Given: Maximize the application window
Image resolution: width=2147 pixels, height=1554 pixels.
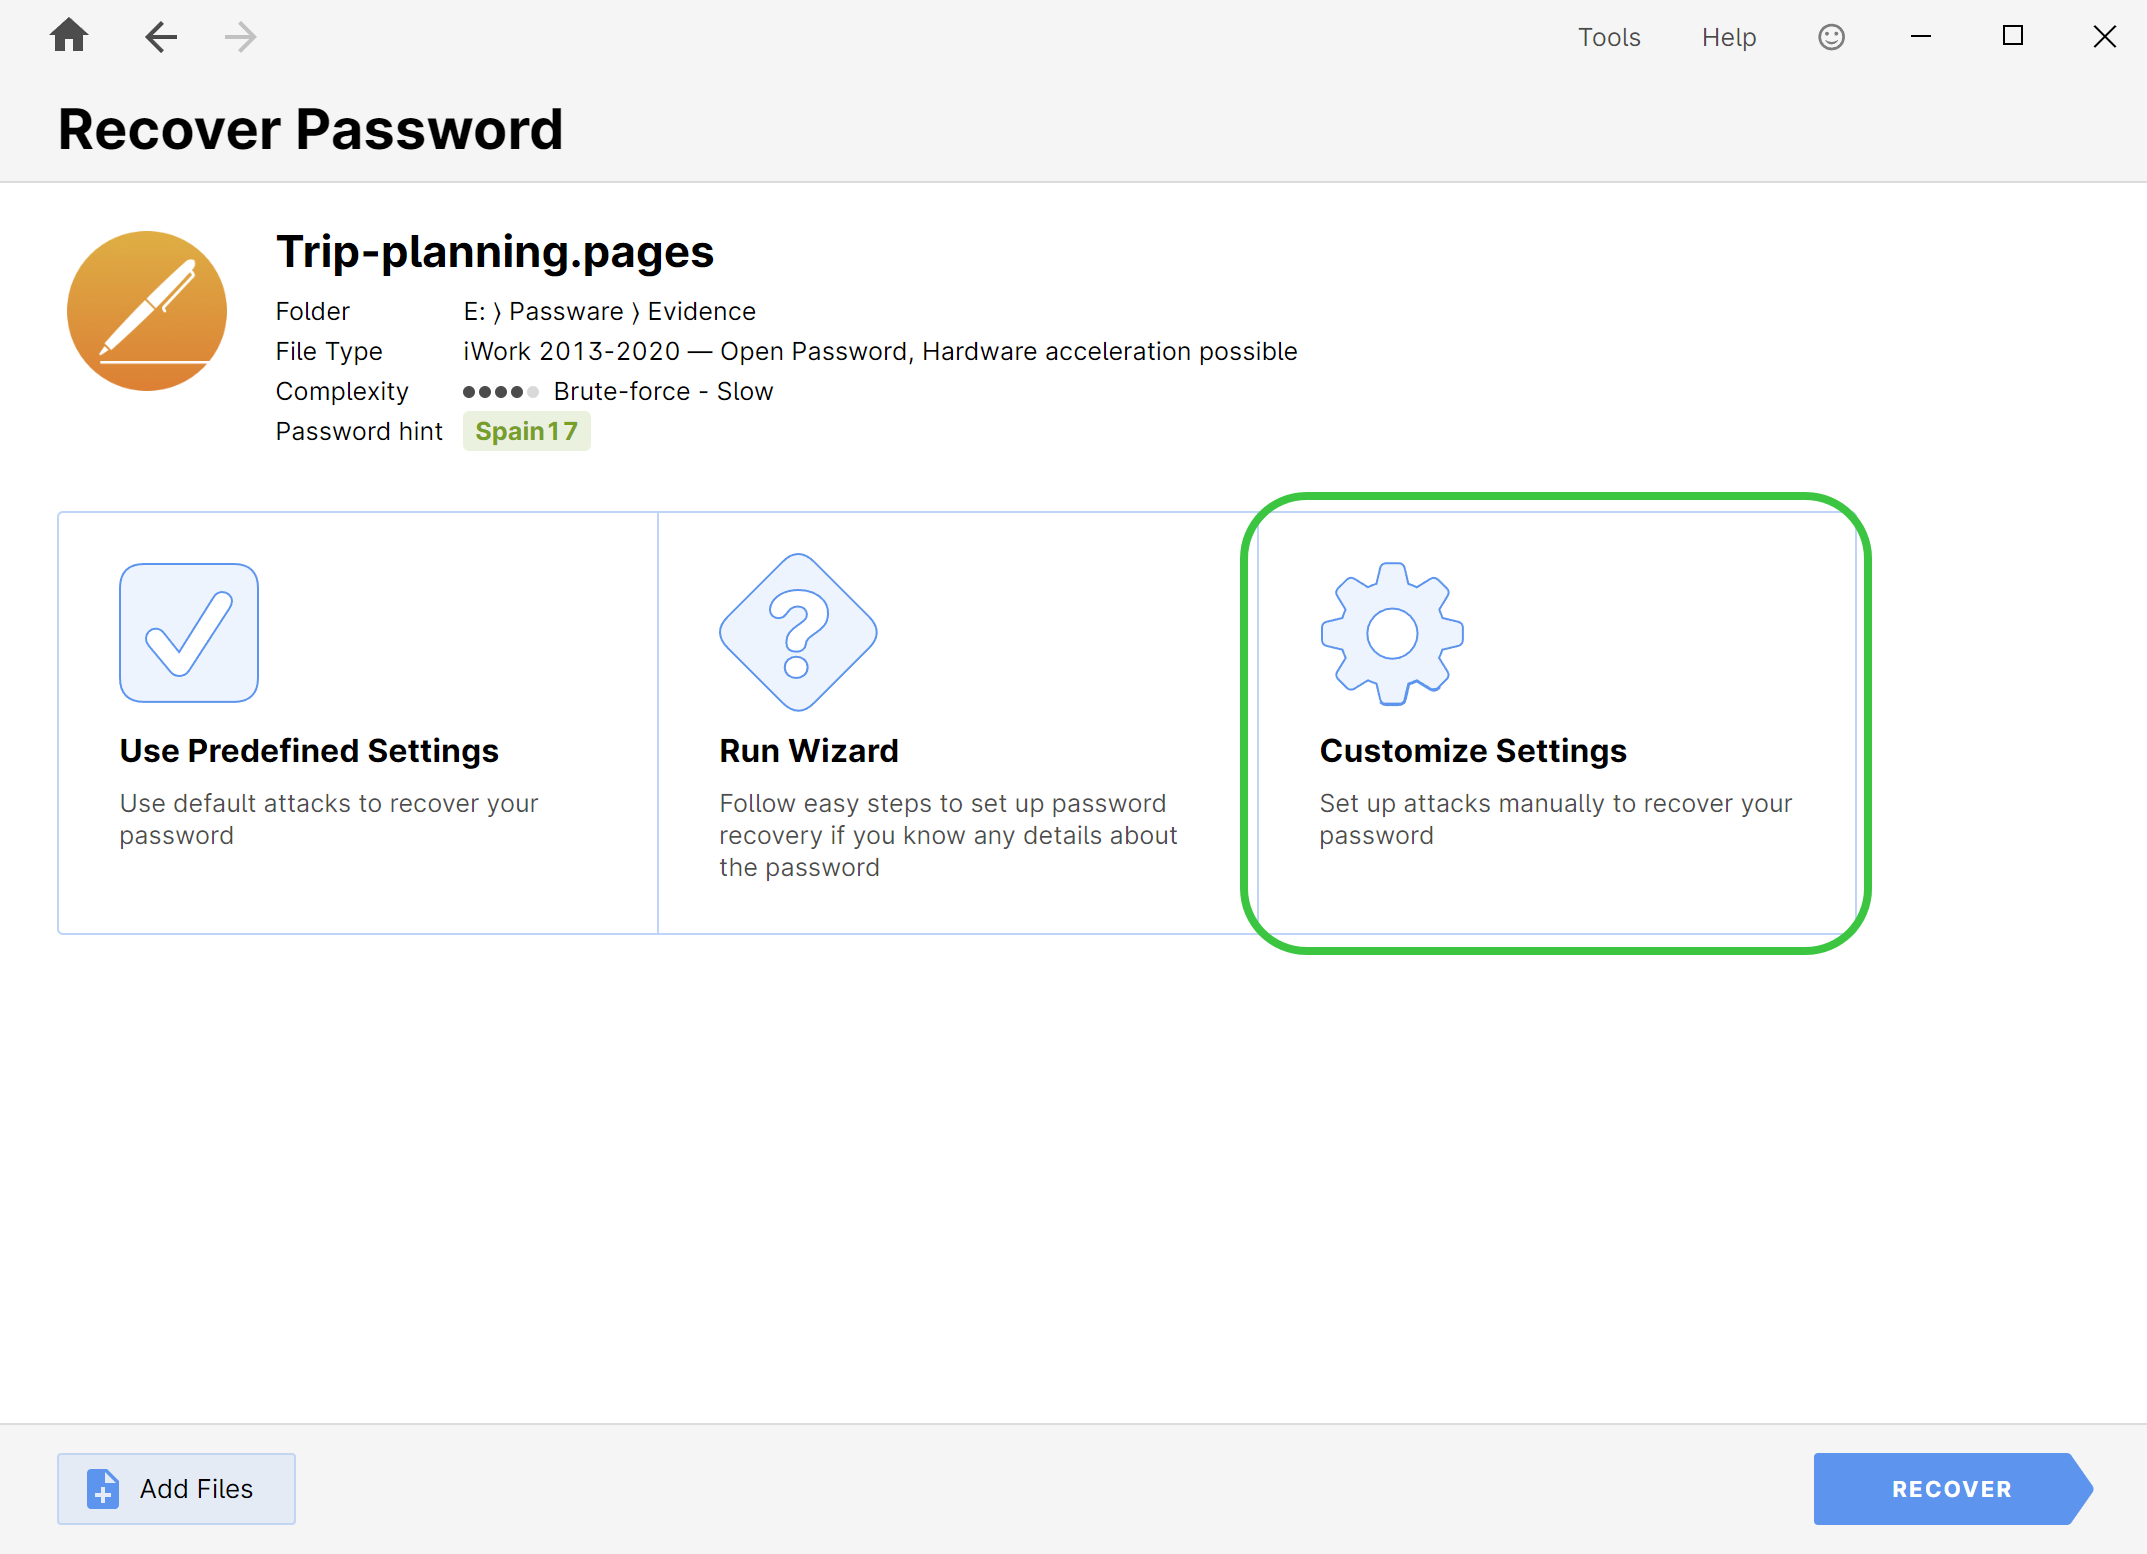Looking at the screenshot, I should point(2013,36).
